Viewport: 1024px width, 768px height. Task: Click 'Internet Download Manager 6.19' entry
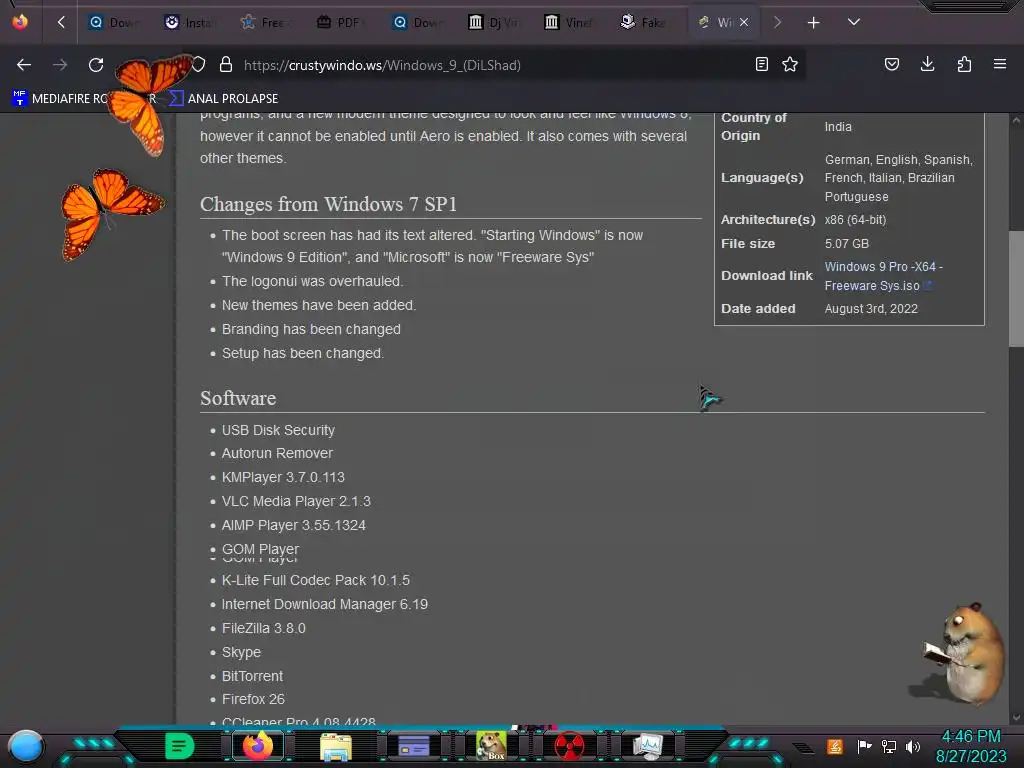(x=325, y=605)
